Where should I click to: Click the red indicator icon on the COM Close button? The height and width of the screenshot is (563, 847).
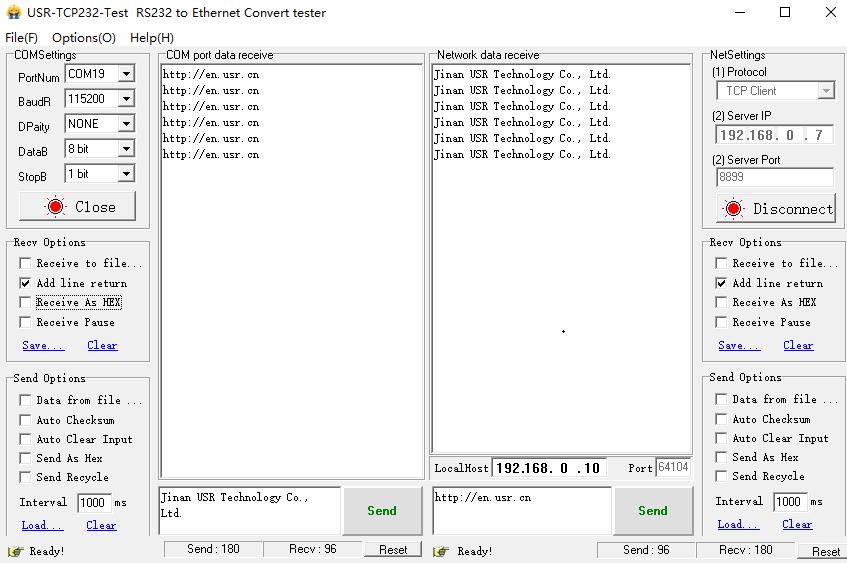[55, 206]
